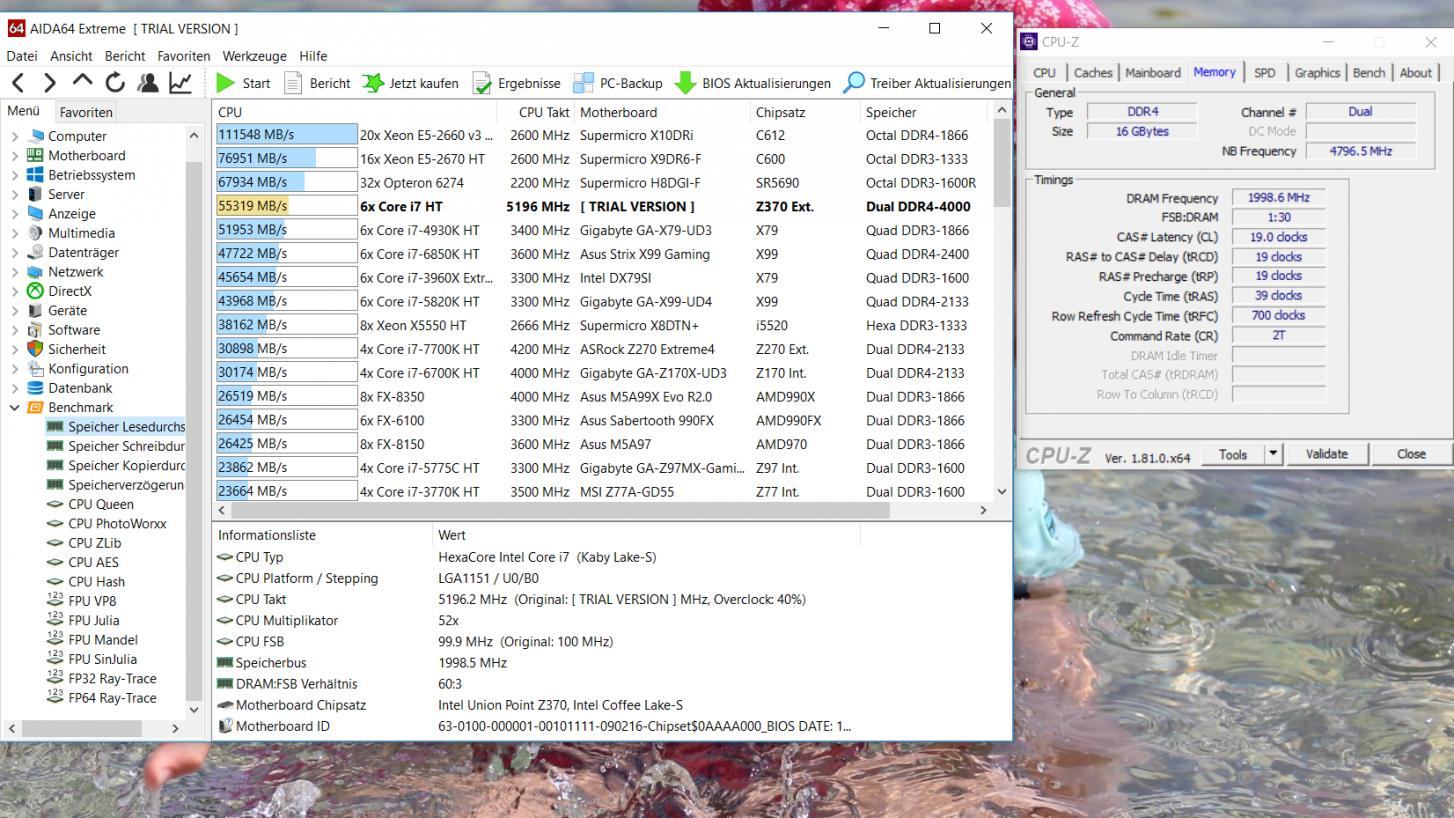Expand the Betriebssystem tree node
The height and width of the screenshot is (818, 1454).
[x=15, y=175]
